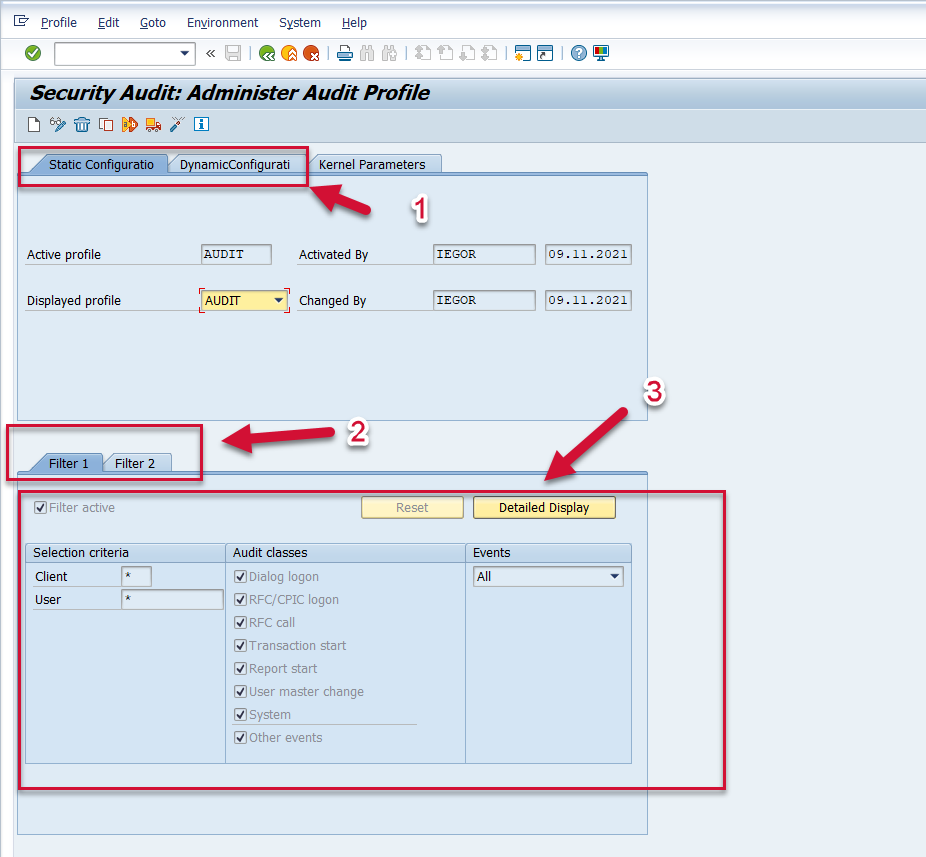Click the blue Help question mark icon

(578, 53)
